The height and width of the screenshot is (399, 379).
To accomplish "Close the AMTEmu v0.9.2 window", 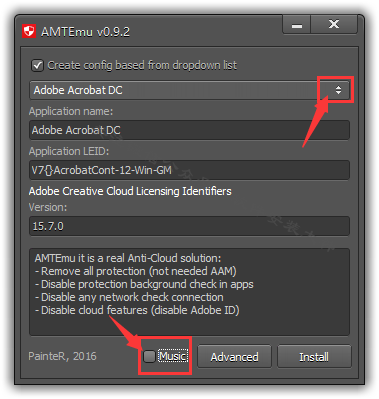I will click(x=334, y=25).
